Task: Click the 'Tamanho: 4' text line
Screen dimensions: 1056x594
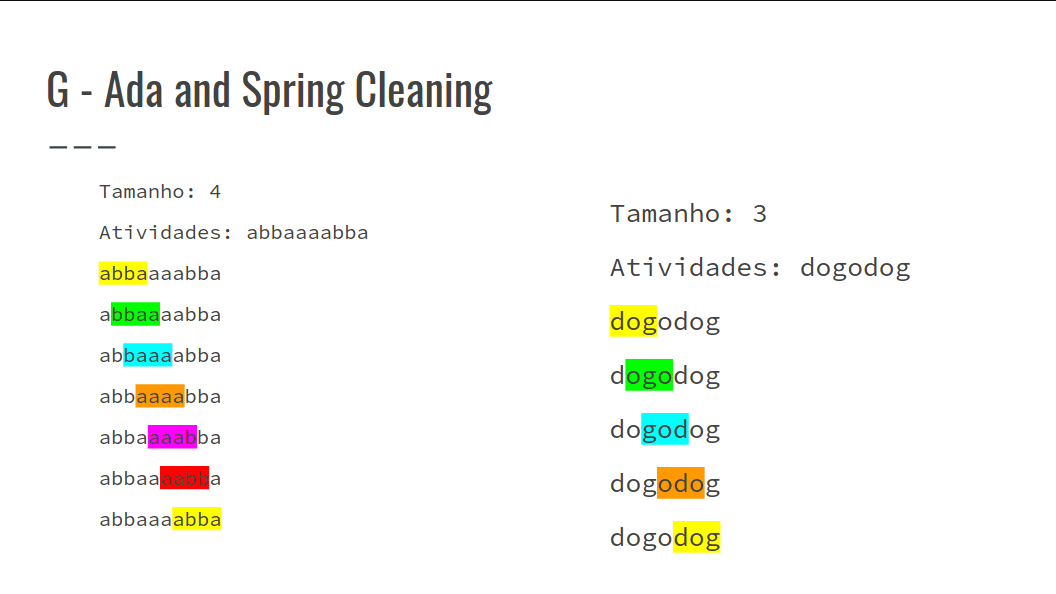Action: click(x=160, y=192)
